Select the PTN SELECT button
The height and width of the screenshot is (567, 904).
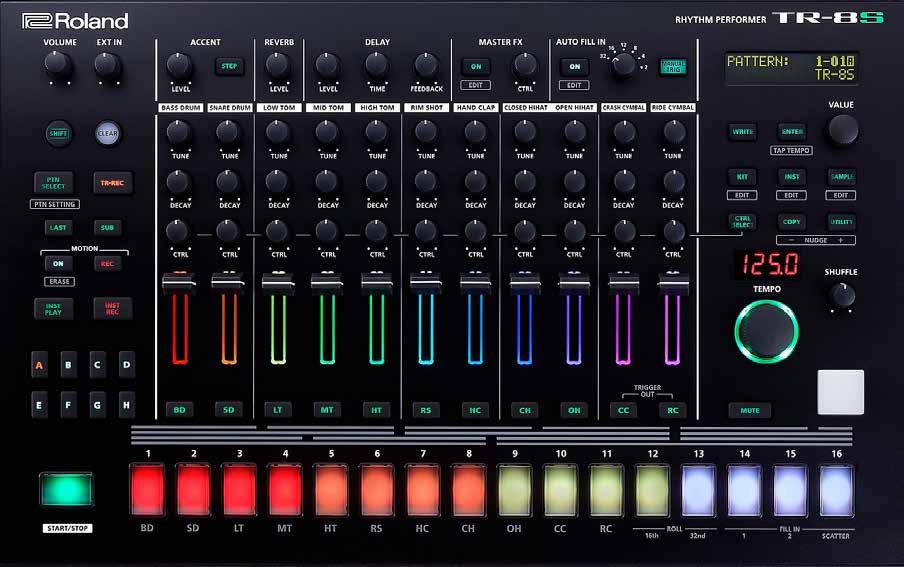pyautogui.click(x=54, y=183)
